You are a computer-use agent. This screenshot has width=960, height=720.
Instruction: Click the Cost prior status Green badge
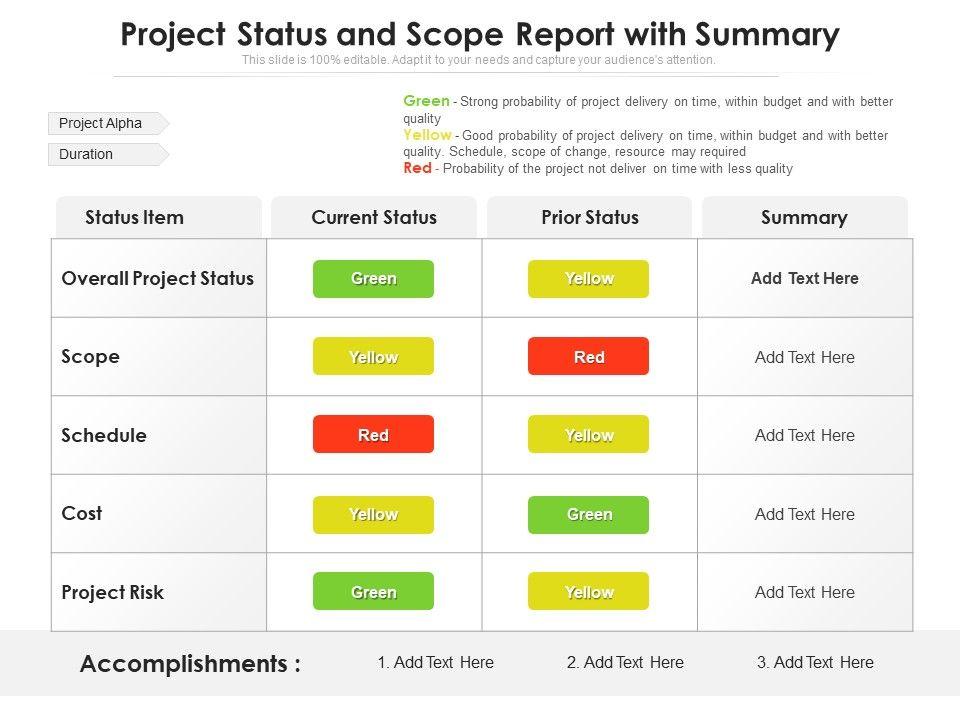pyautogui.click(x=589, y=514)
